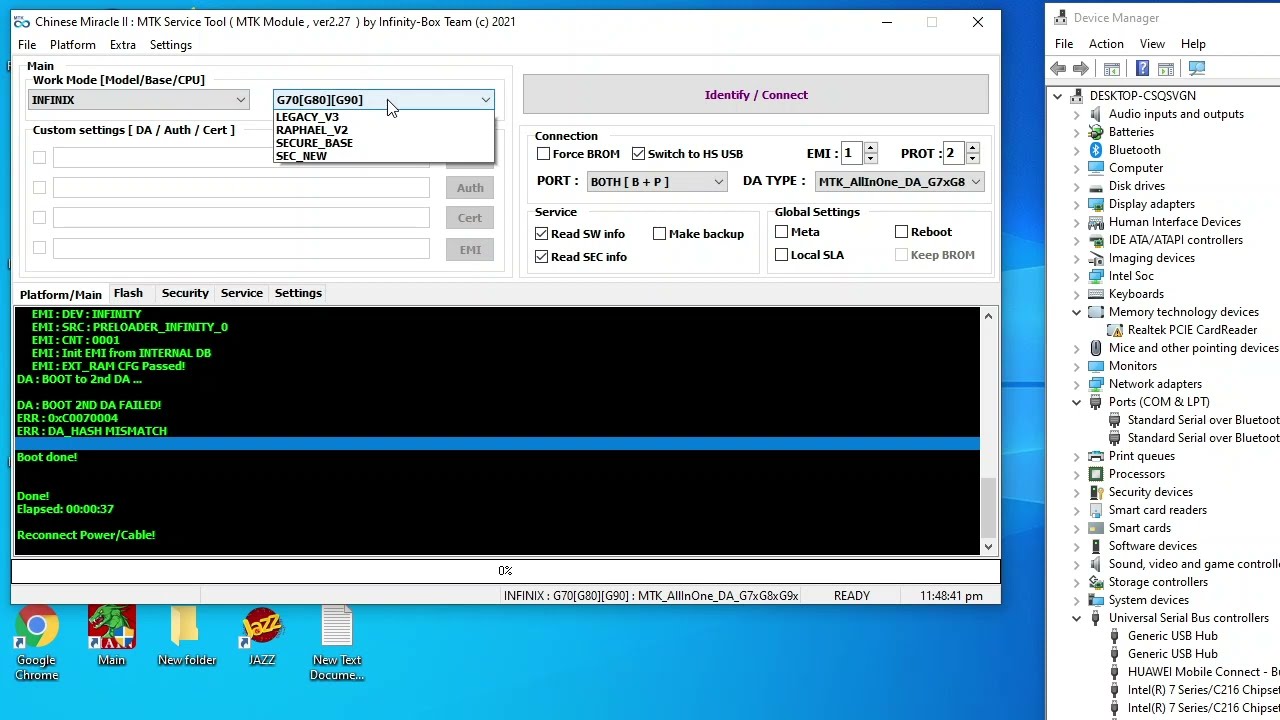This screenshot has width=1280, height=720.
Task: Select Processors category in Device Manager
Action: pyautogui.click(x=1136, y=474)
